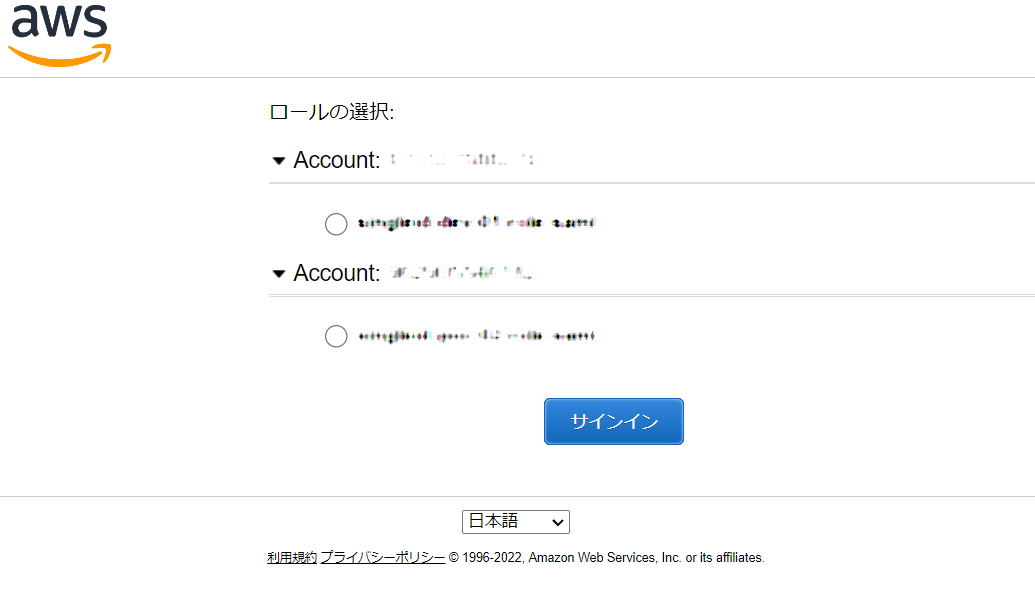Viewport: 1035px width, 591px height.
Task: Select the first account's role radio button
Action: [x=336, y=224]
